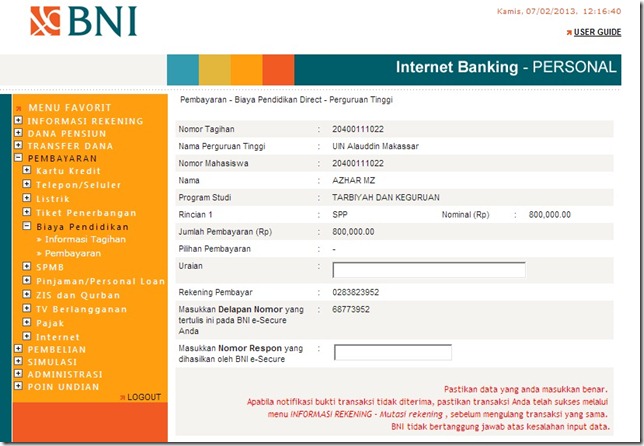Collapse Biaya Pendidikan minus box
Screen dimensions: 644x446
(x=27, y=226)
